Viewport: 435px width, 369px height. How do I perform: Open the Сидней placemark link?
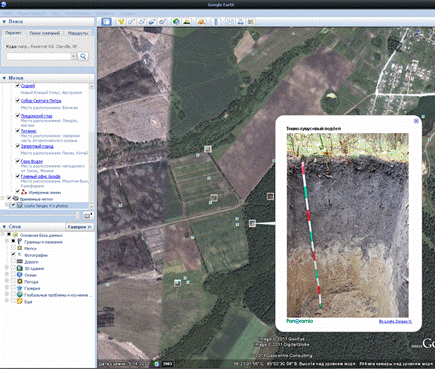(x=28, y=86)
